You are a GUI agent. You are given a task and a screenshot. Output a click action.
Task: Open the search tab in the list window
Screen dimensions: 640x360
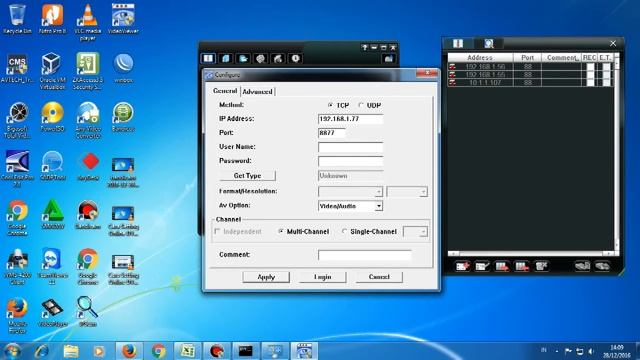coord(489,43)
